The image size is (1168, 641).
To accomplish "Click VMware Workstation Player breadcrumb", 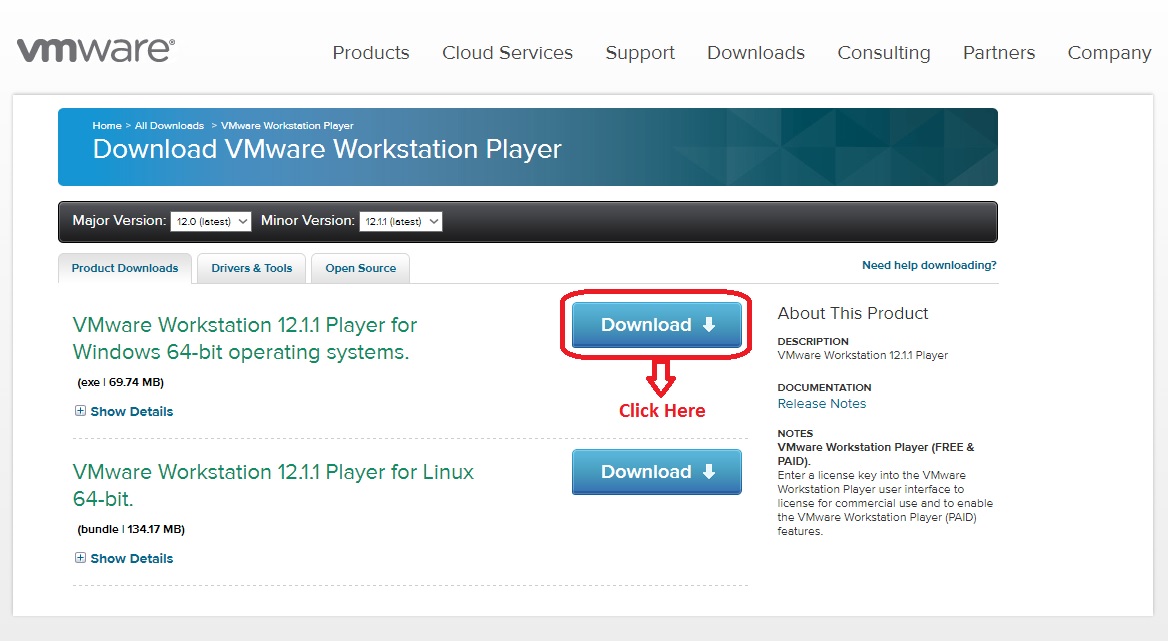I will 287,125.
